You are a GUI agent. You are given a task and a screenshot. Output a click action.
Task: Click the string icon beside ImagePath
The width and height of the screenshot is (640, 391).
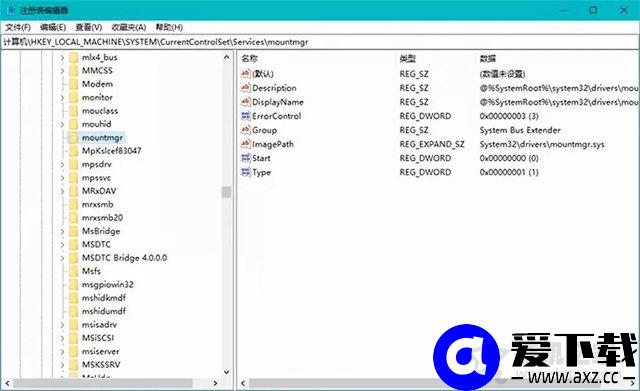246,144
